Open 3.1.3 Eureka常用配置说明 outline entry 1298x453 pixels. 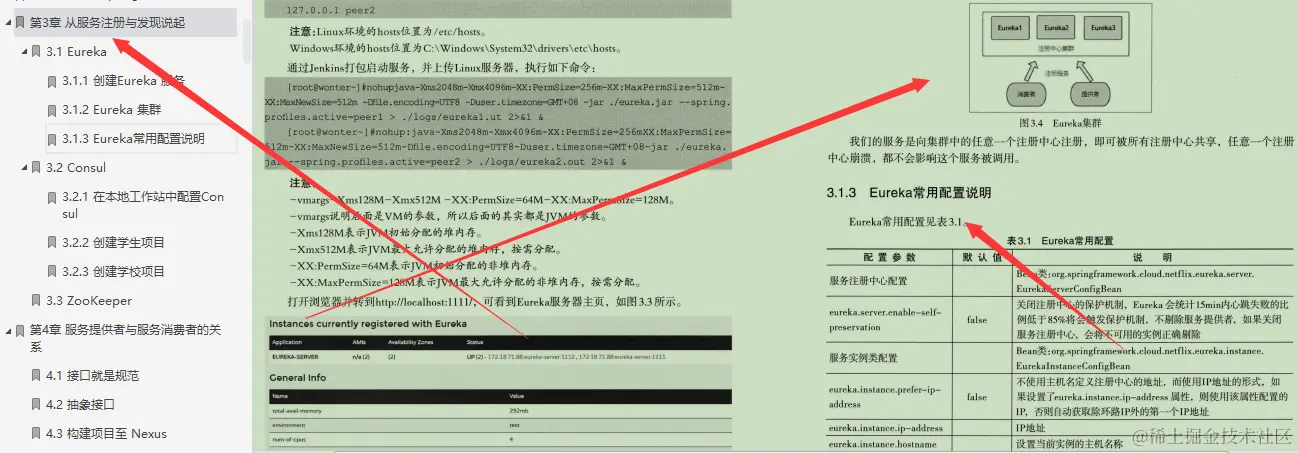pyautogui.click(x=133, y=139)
